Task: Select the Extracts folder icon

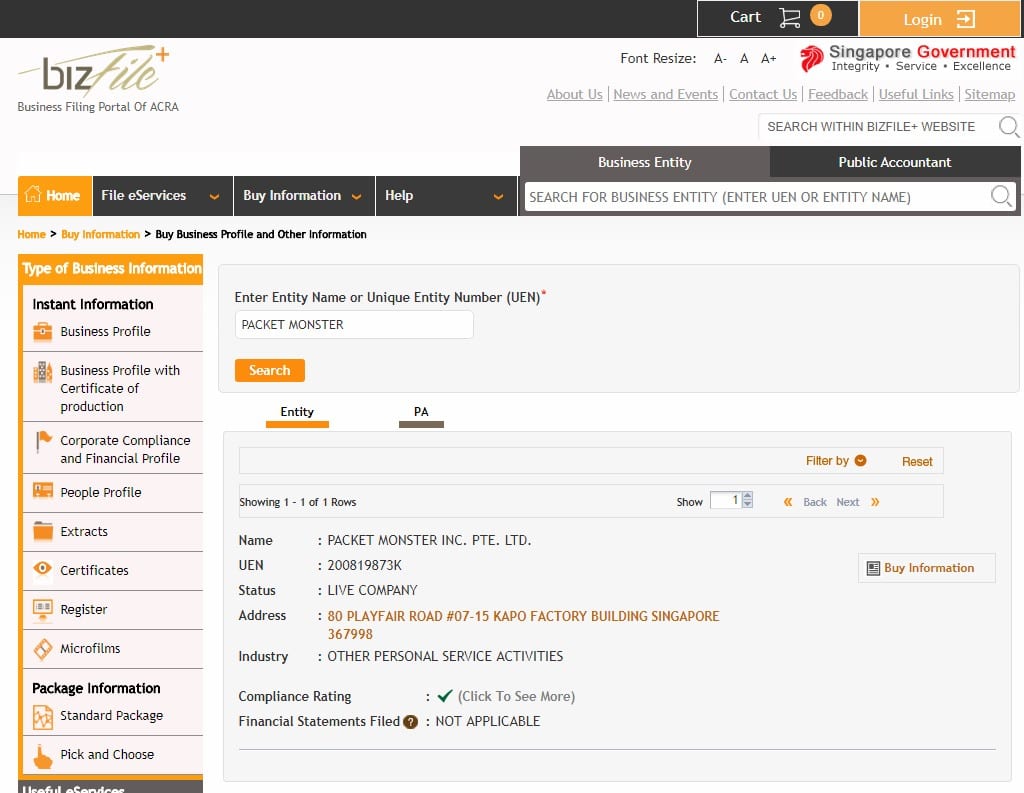Action: pyautogui.click(x=43, y=531)
